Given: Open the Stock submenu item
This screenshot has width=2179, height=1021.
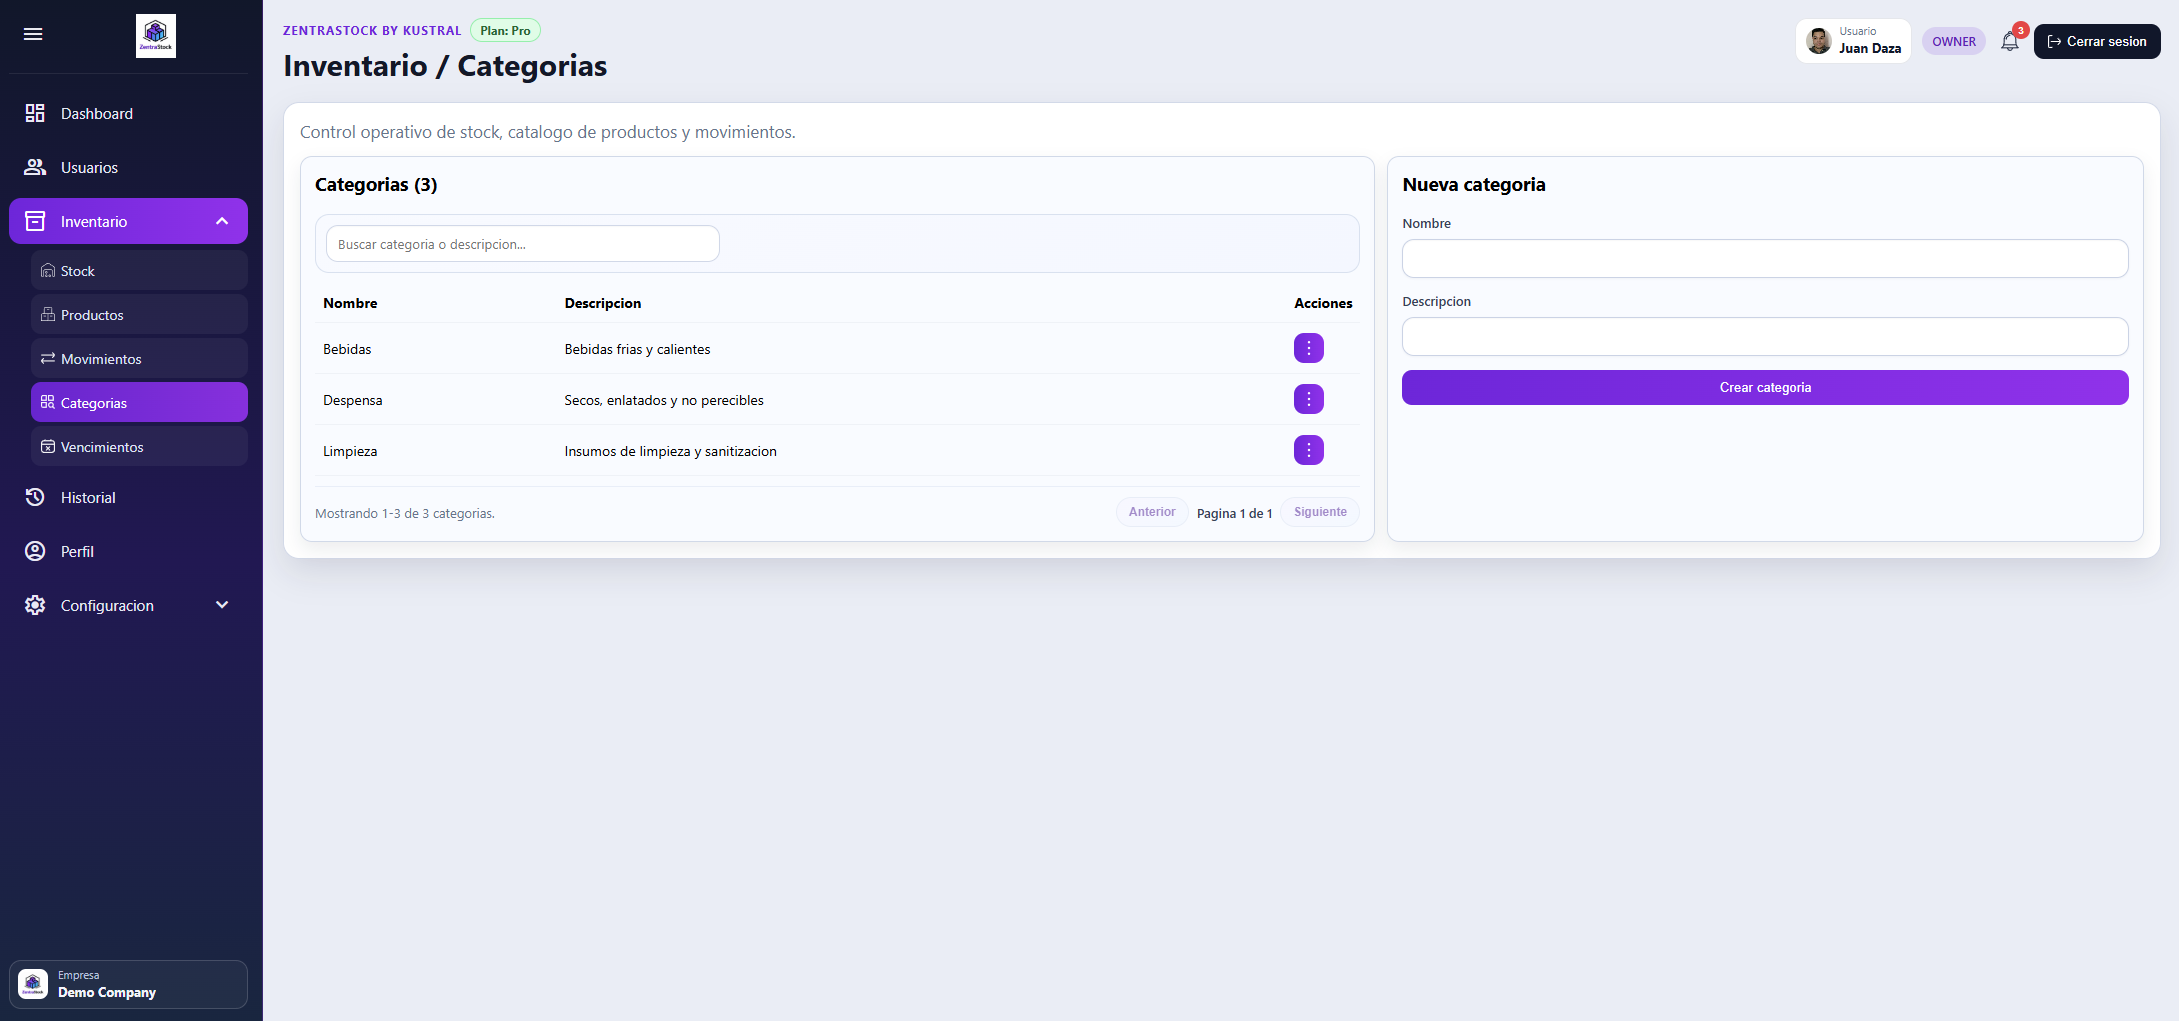Looking at the screenshot, I should 139,271.
